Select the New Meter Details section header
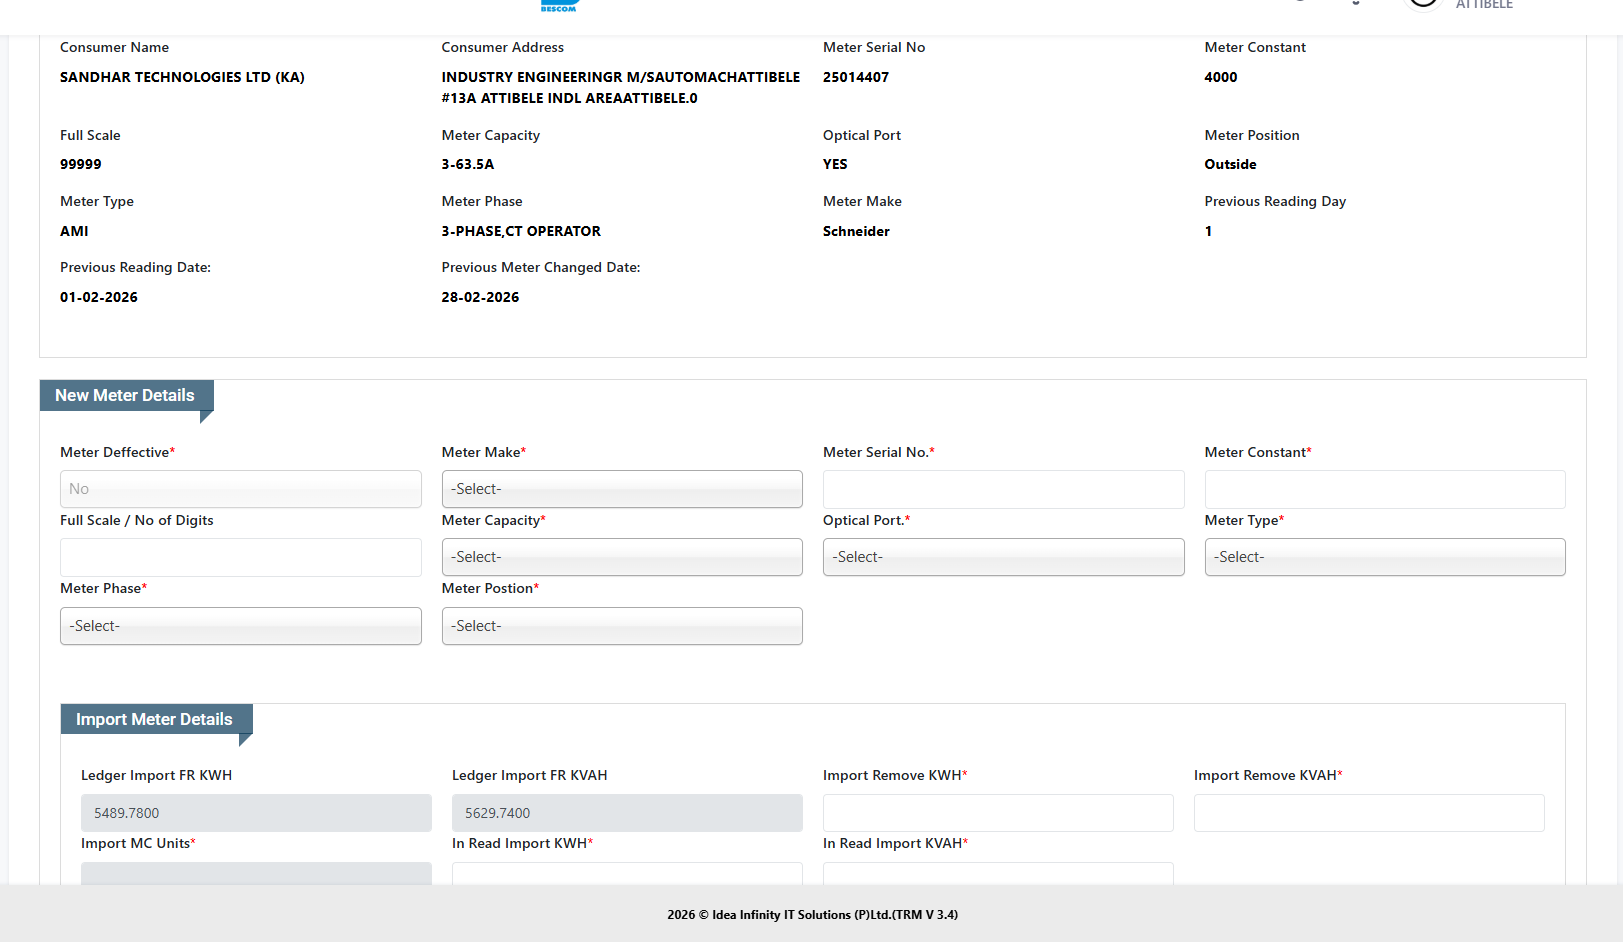Image resolution: width=1623 pixels, height=942 pixels. pos(125,395)
